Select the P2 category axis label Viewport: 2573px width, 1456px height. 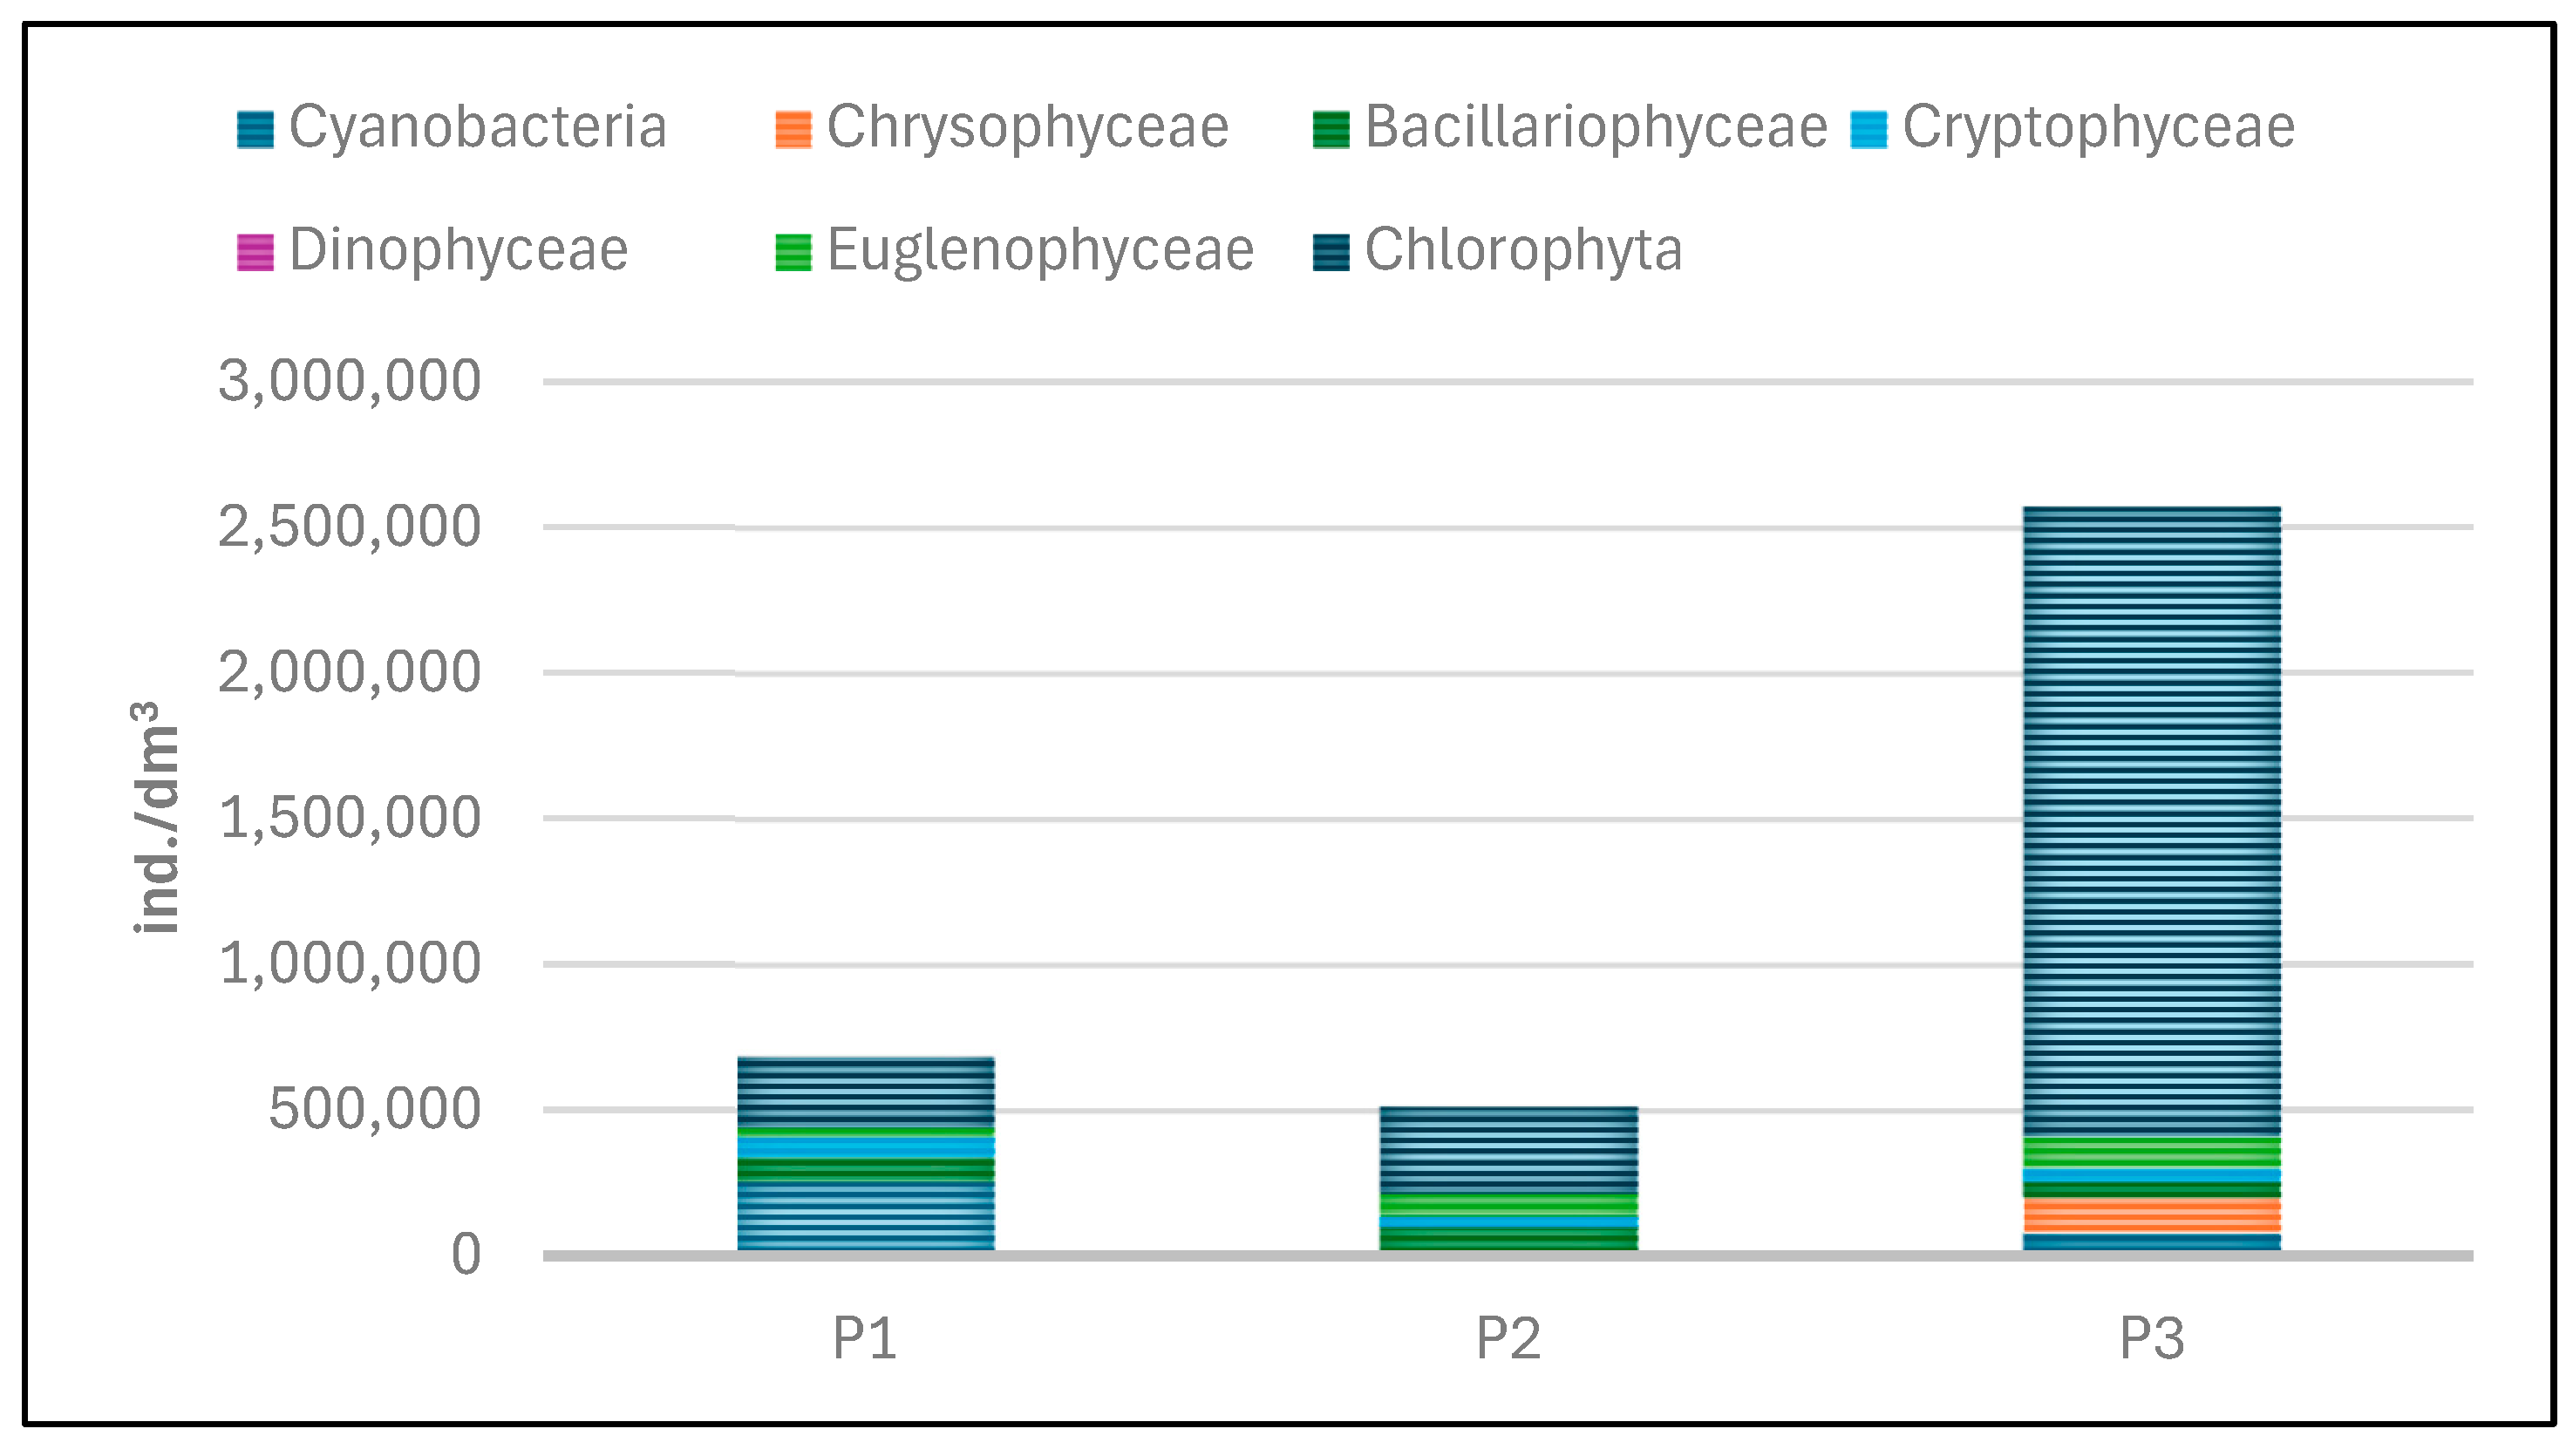coord(1508,1338)
